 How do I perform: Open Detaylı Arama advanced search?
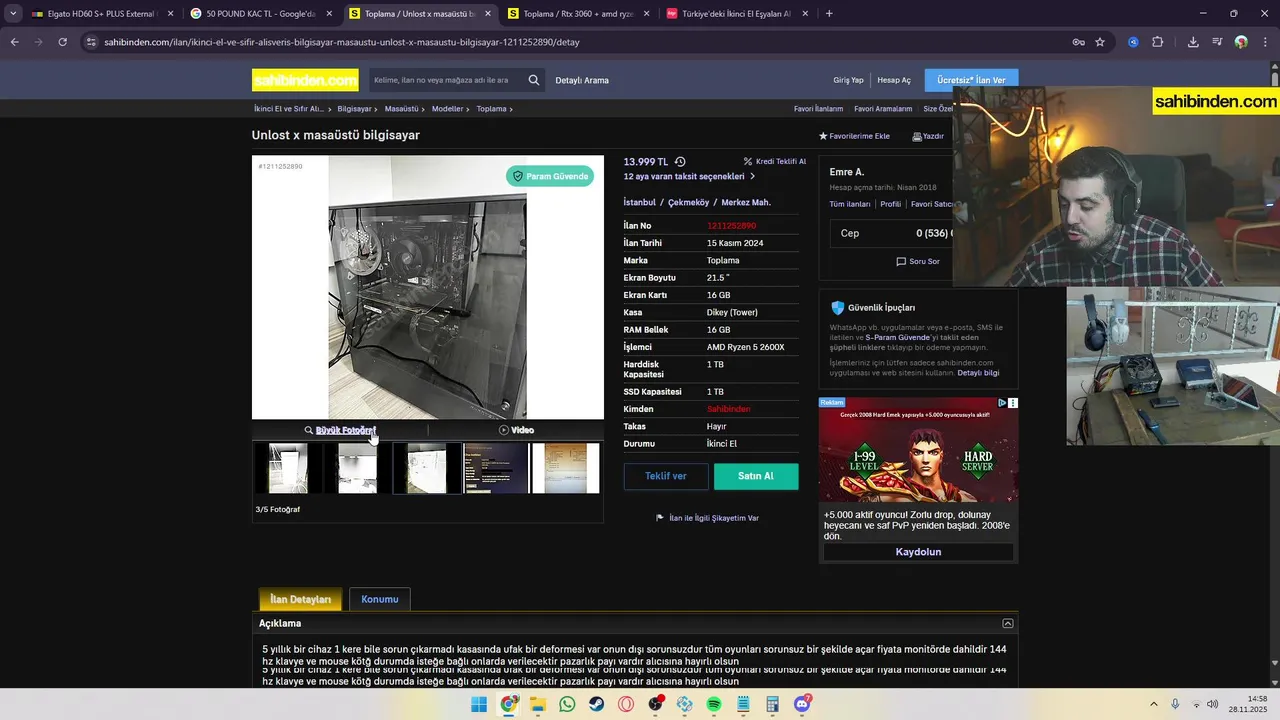point(582,80)
